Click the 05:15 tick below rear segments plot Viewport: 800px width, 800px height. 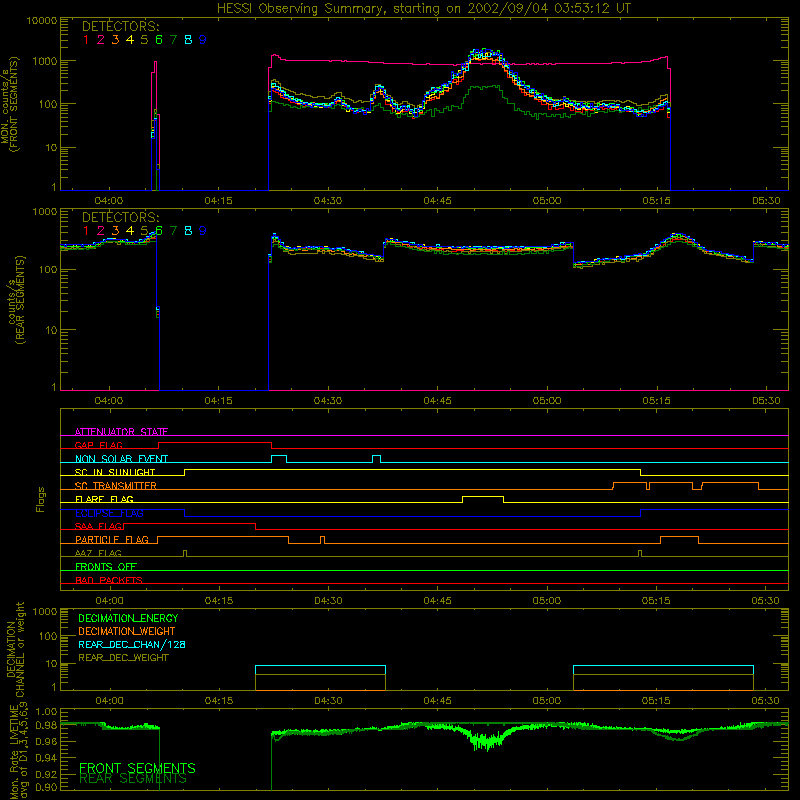656,401
